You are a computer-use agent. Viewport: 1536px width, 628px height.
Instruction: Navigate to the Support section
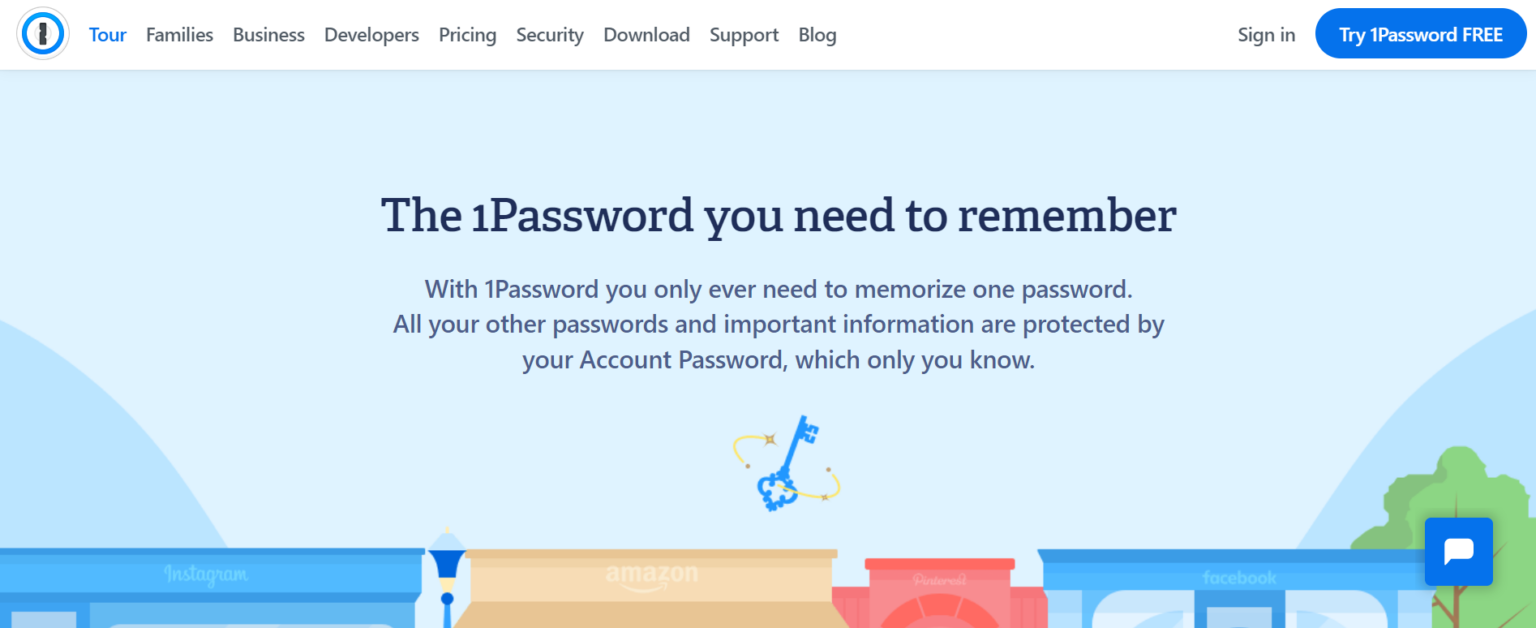coord(743,34)
